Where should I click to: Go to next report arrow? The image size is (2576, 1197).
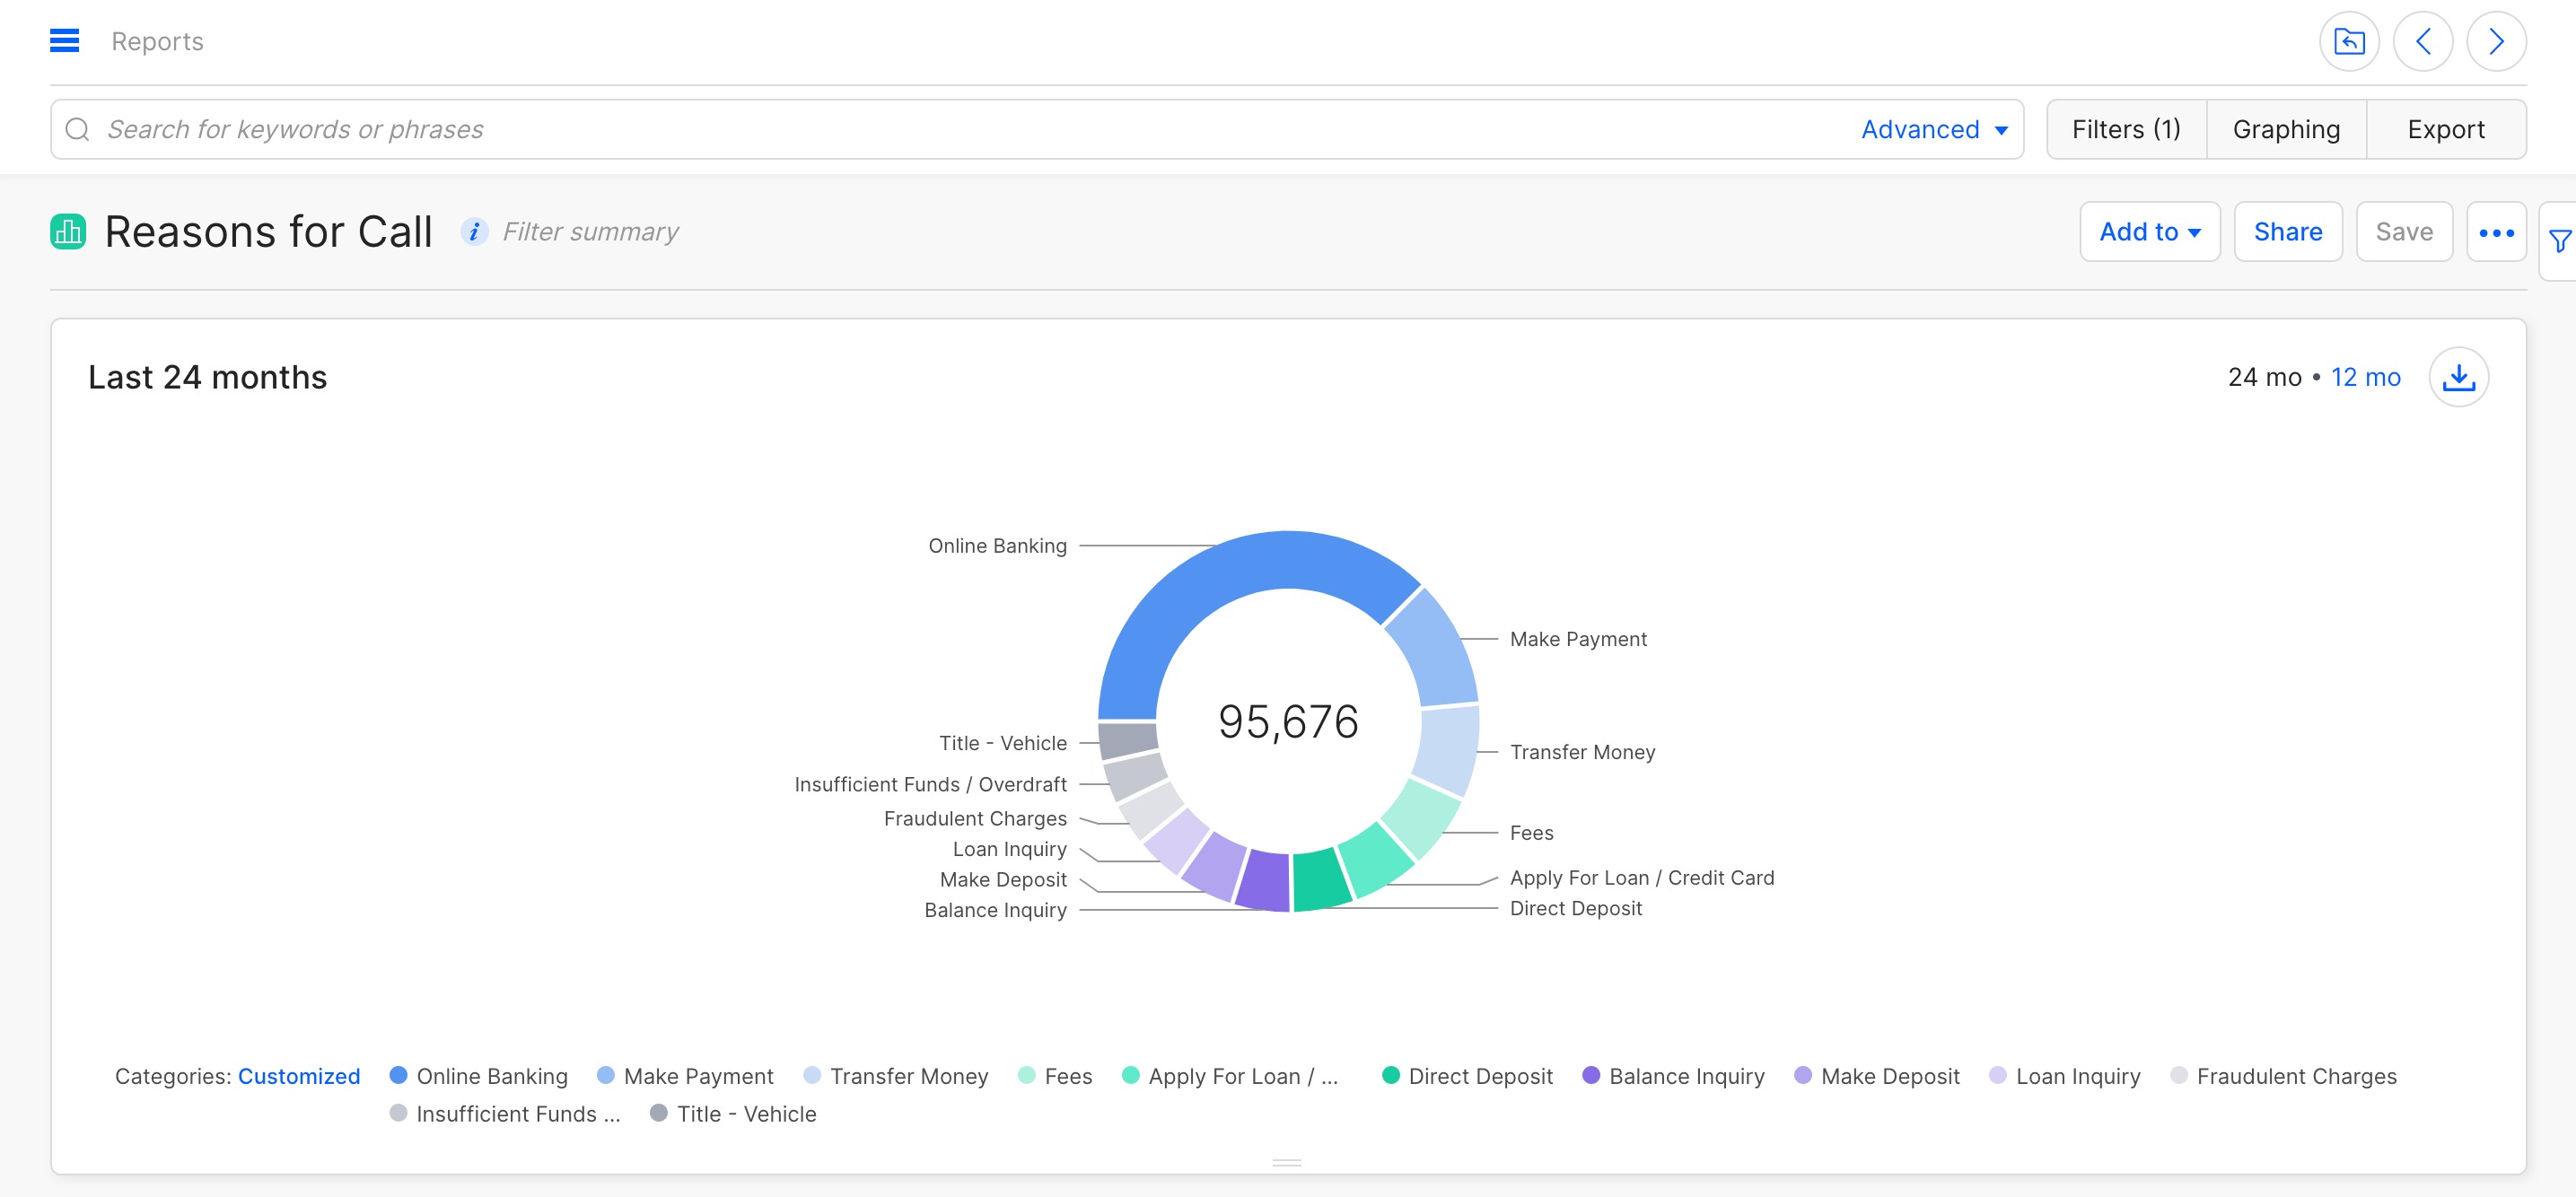[2496, 41]
